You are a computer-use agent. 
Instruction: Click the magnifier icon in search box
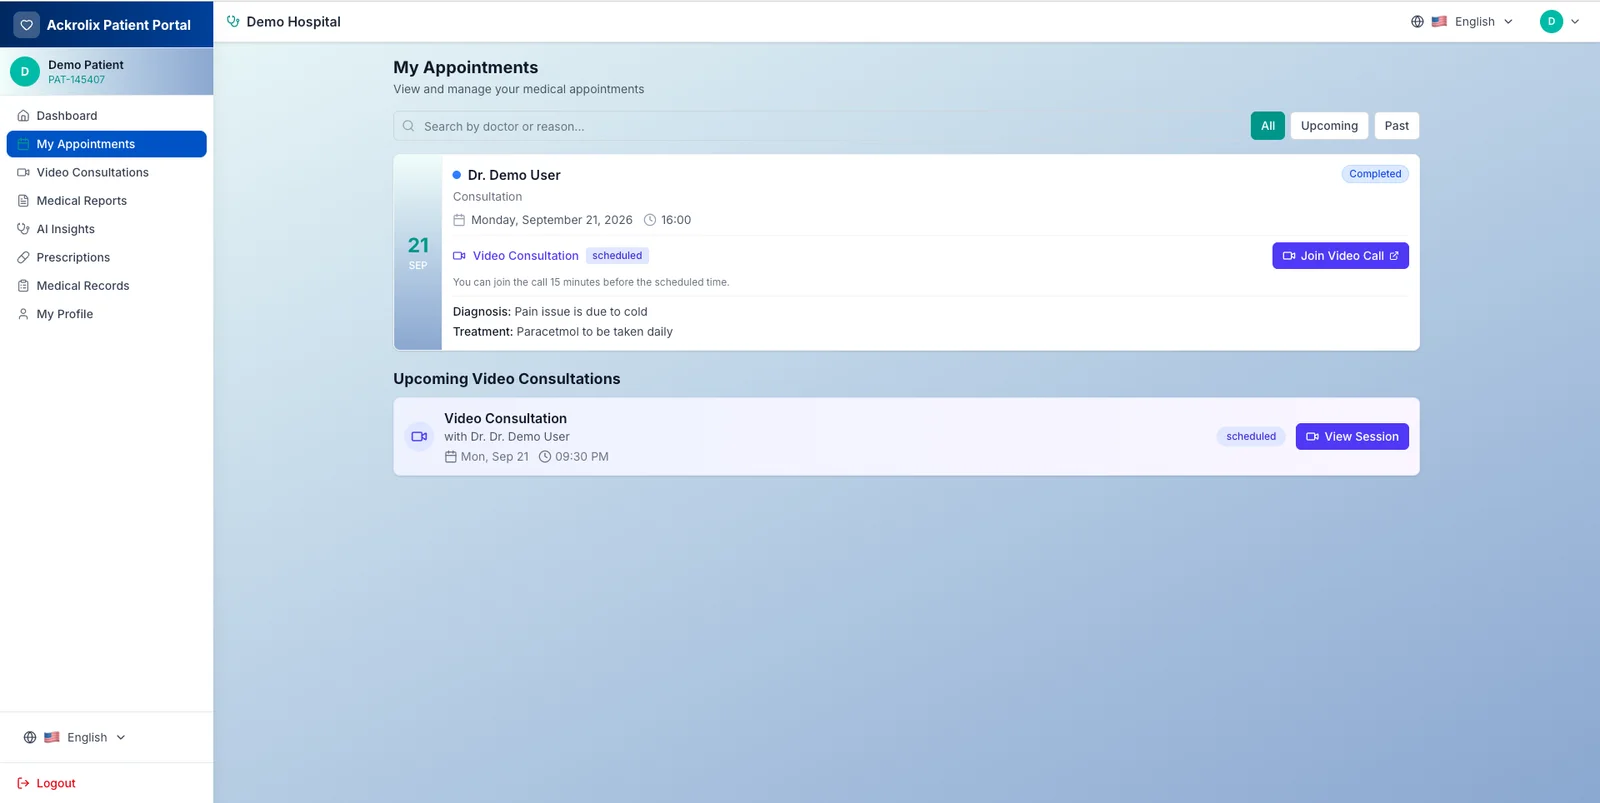click(408, 126)
